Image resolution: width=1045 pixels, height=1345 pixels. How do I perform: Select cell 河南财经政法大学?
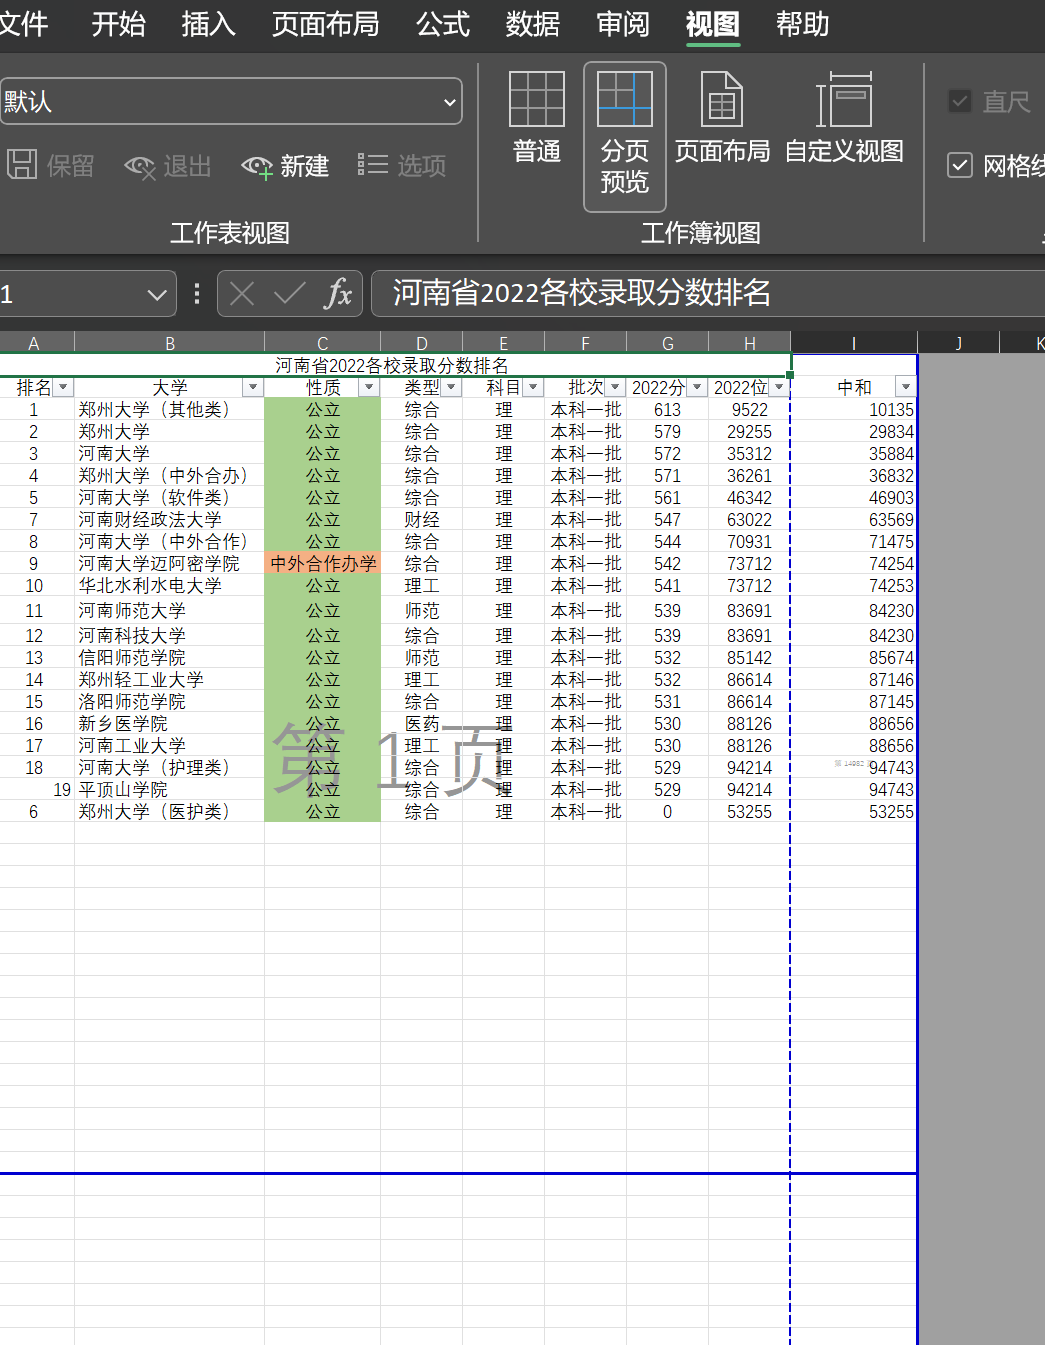(170, 520)
